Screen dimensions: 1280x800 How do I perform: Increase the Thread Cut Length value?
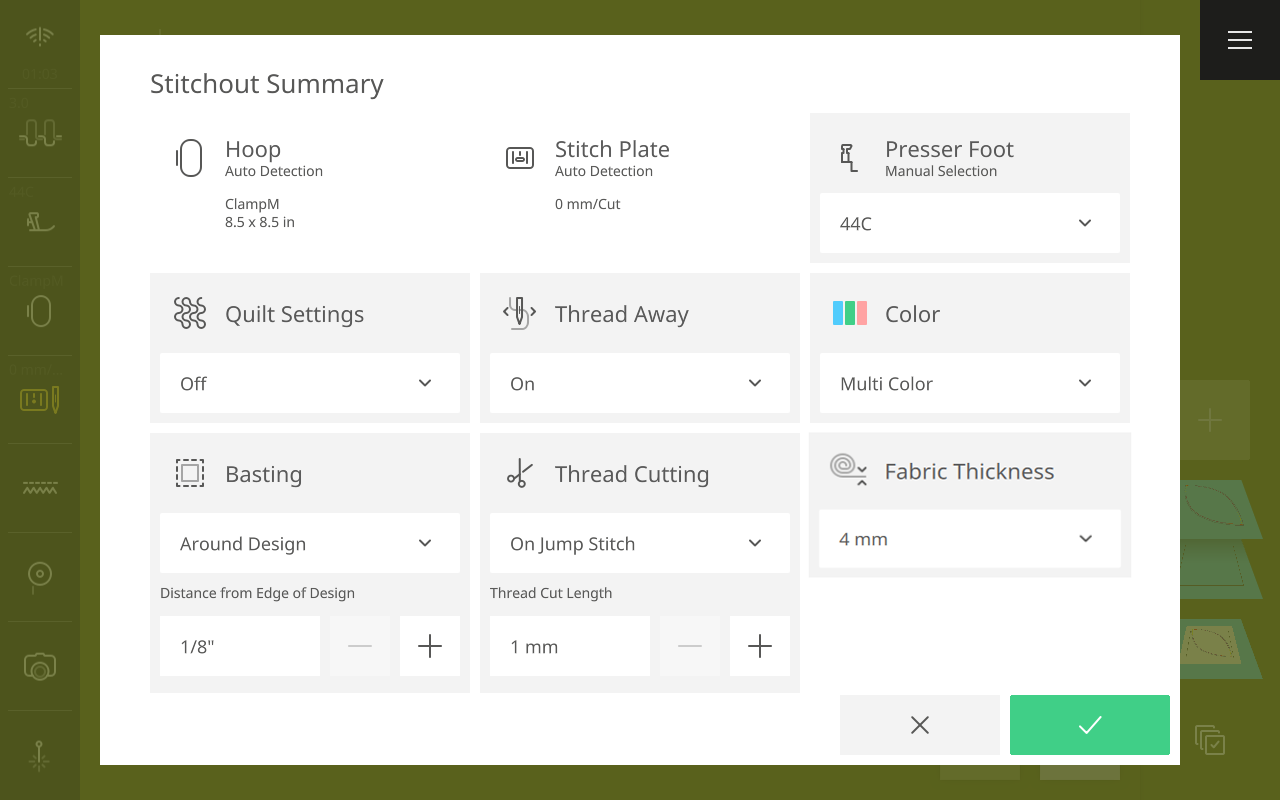[x=760, y=646]
